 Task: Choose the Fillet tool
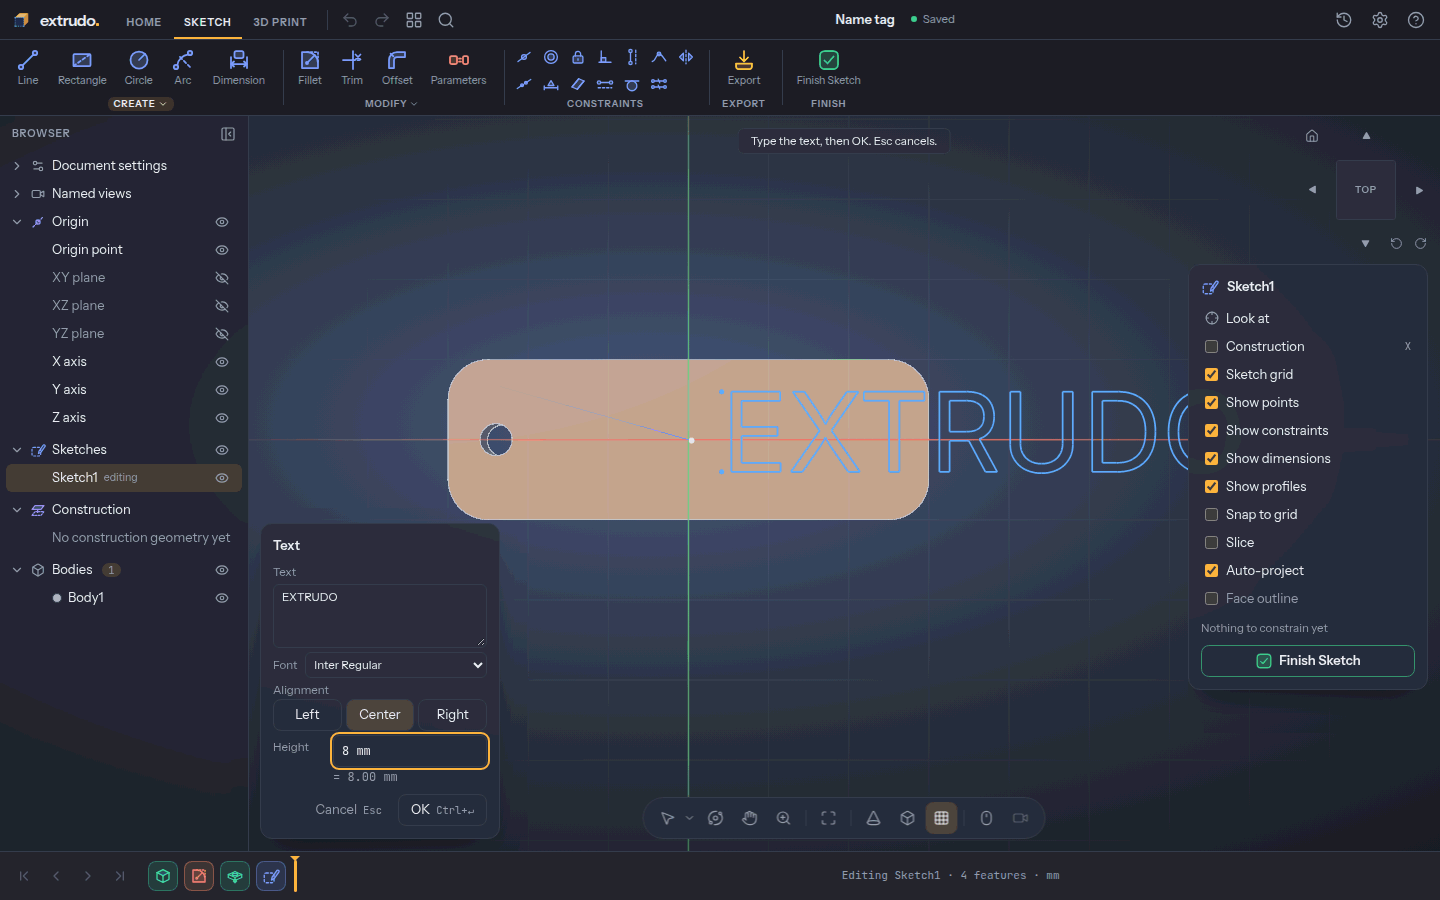310,68
